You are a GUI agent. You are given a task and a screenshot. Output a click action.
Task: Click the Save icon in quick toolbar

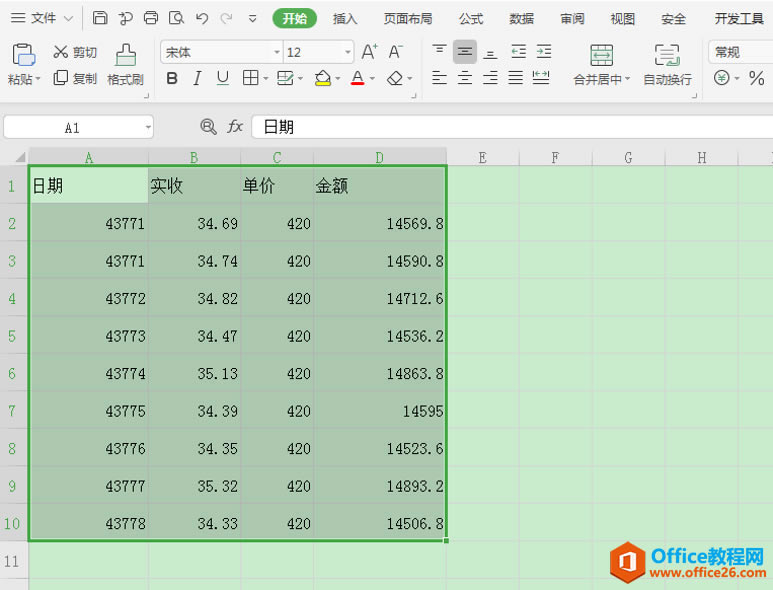pos(100,18)
